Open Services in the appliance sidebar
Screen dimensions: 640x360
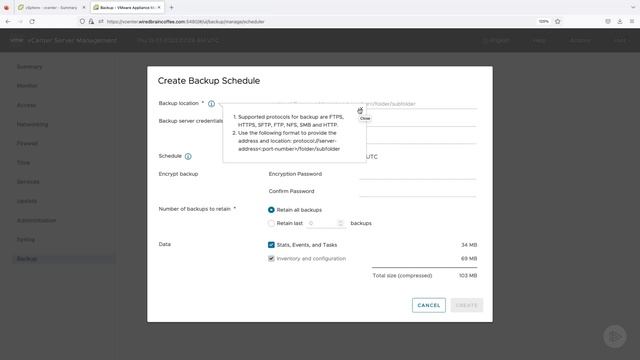pos(28,182)
